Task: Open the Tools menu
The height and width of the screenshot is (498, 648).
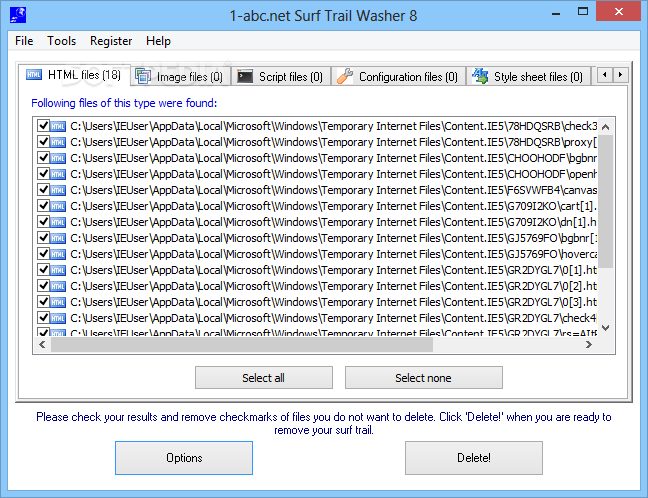Action: 61,41
